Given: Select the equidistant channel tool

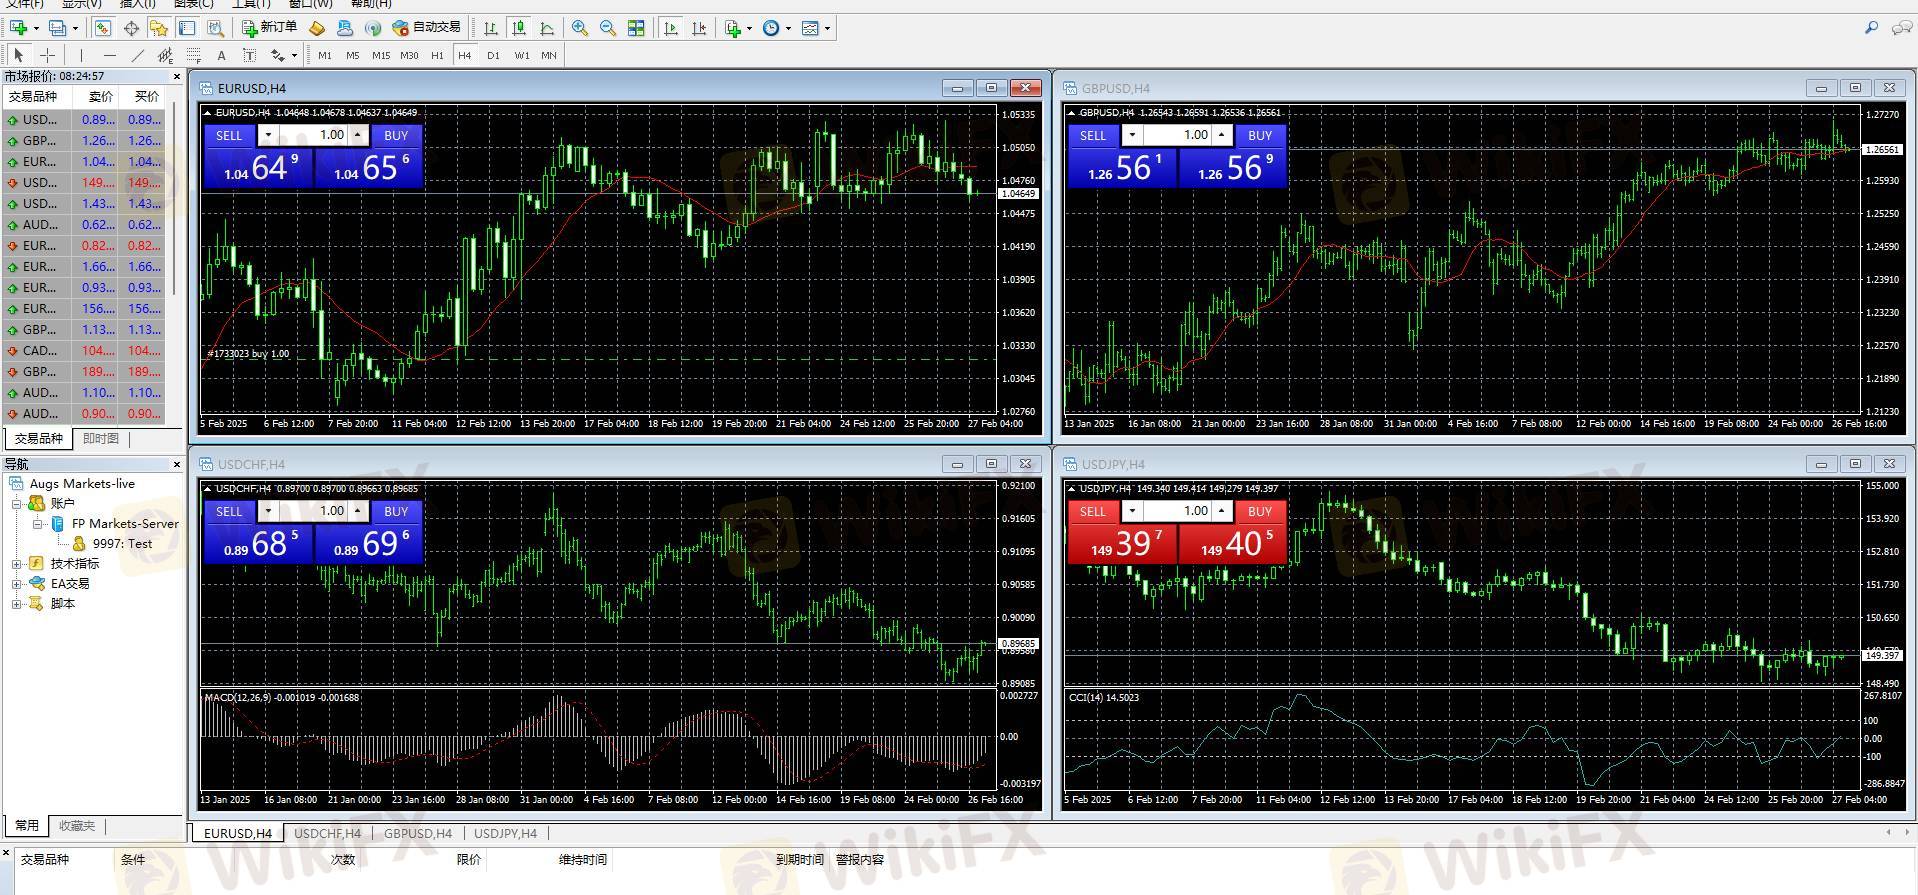Looking at the screenshot, I should 165,55.
